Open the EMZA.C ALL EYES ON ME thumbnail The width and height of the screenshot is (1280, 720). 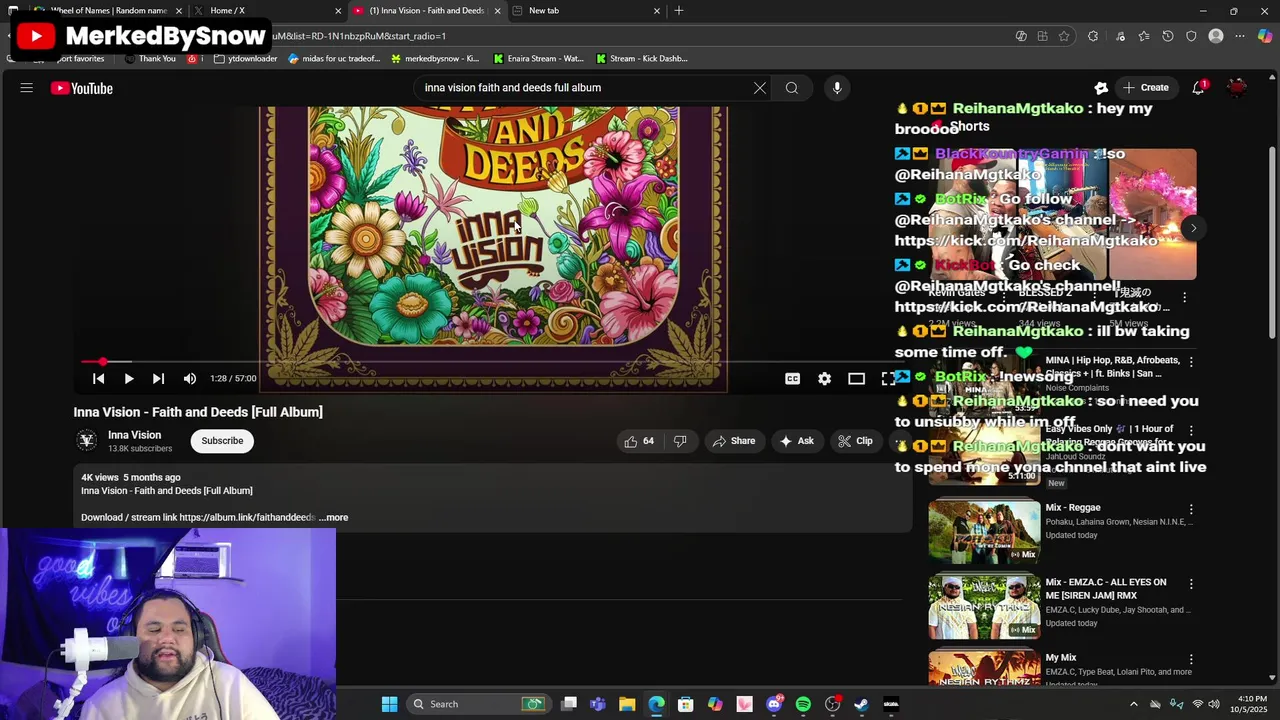pyautogui.click(x=984, y=607)
